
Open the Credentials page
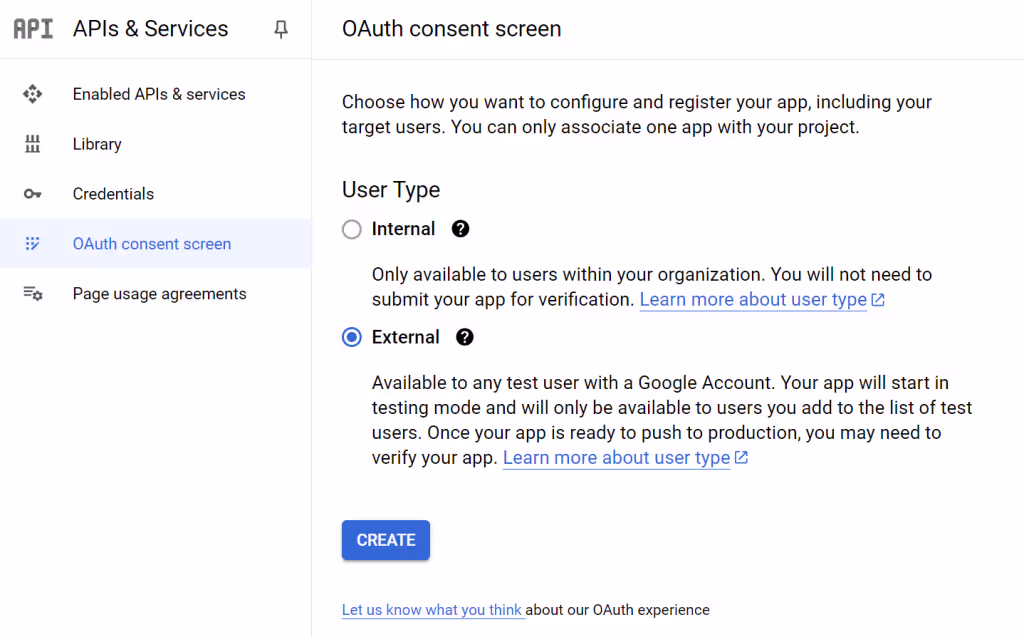155,194
